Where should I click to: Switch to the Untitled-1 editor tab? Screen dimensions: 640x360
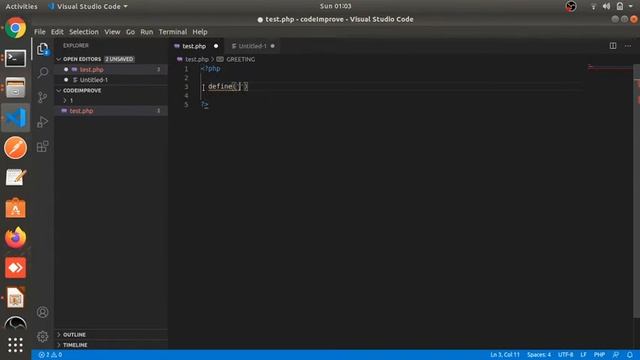[252, 46]
